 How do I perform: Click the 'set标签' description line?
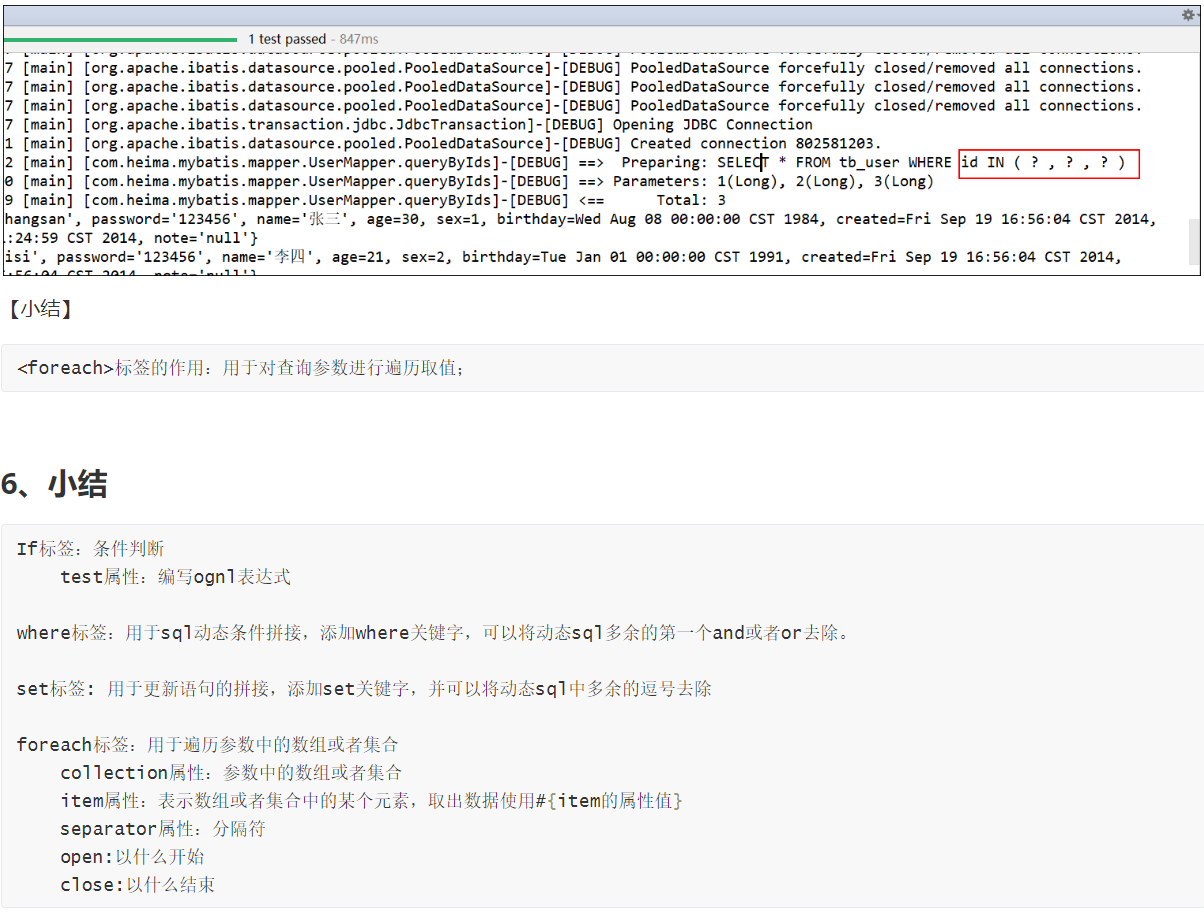[x=364, y=689]
